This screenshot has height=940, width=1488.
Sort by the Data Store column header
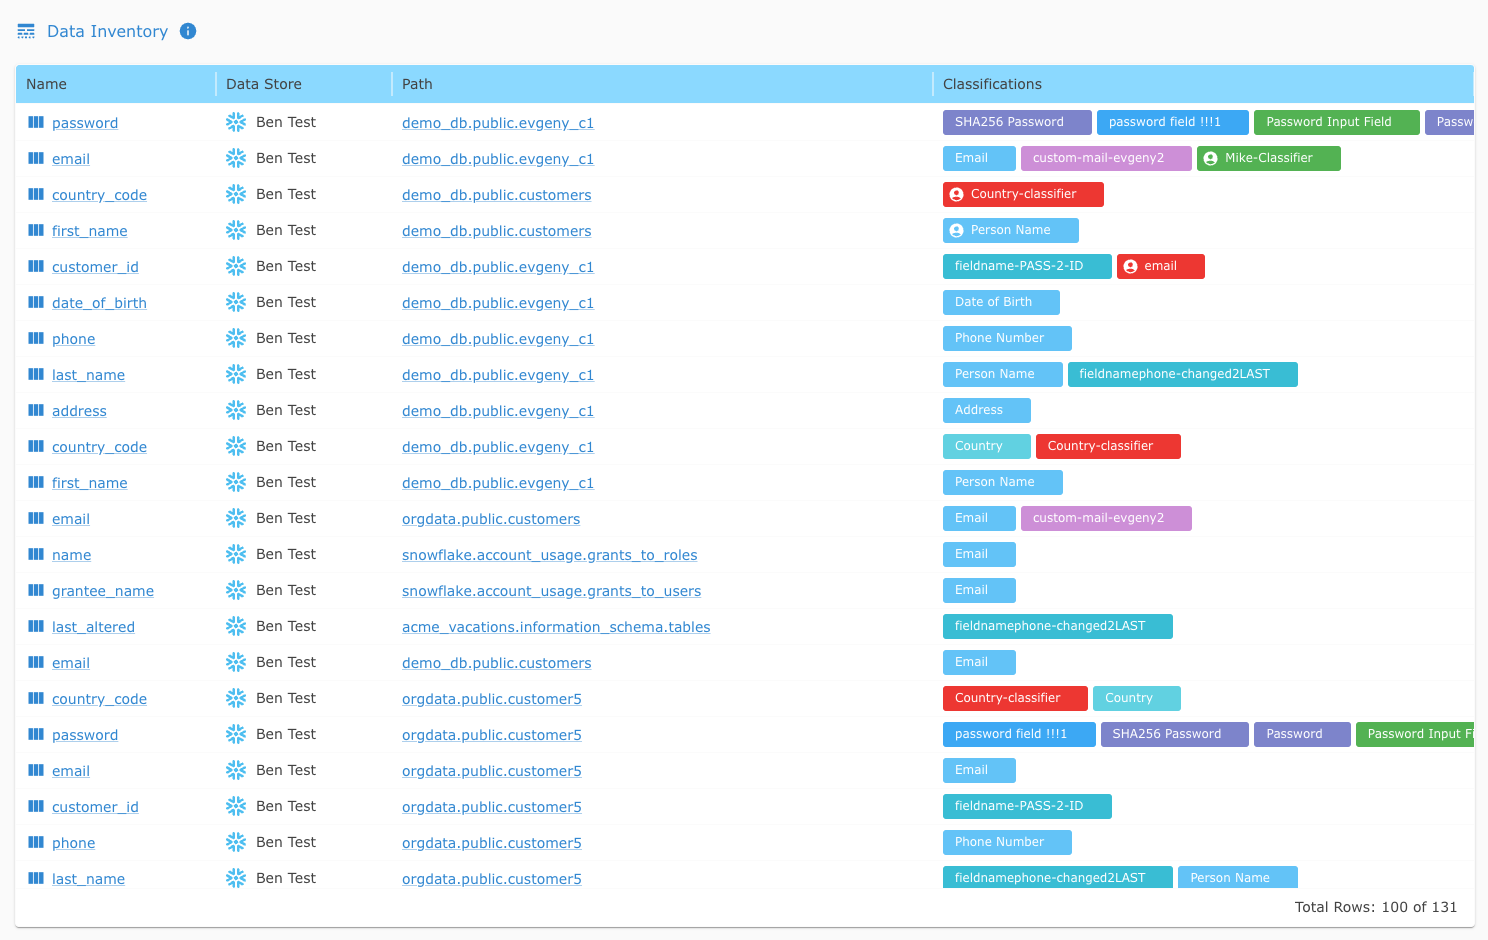264,84
